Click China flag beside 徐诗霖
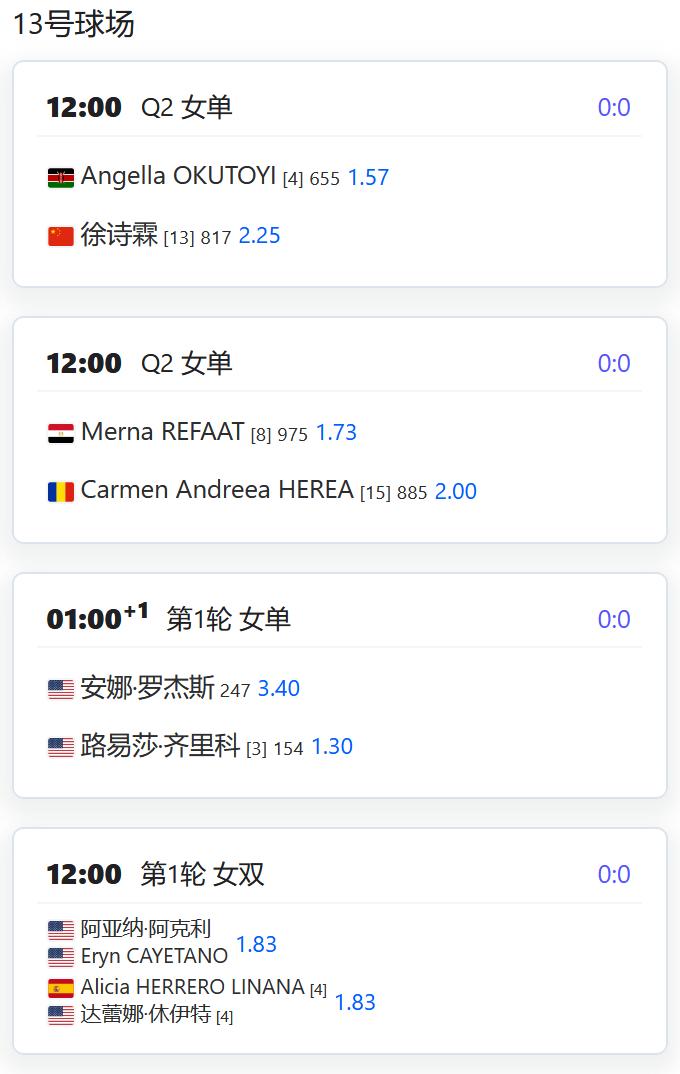The height and width of the screenshot is (1074, 680). pos(61,236)
